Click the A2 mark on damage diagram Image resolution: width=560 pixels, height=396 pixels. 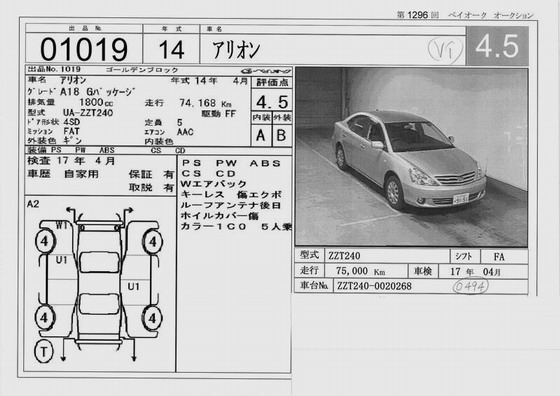33,204
